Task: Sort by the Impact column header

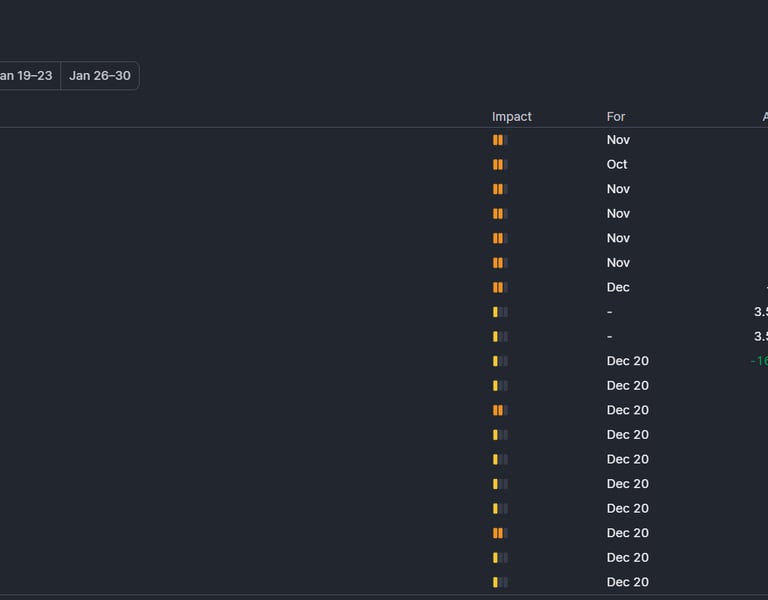Action: tap(512, 117)
